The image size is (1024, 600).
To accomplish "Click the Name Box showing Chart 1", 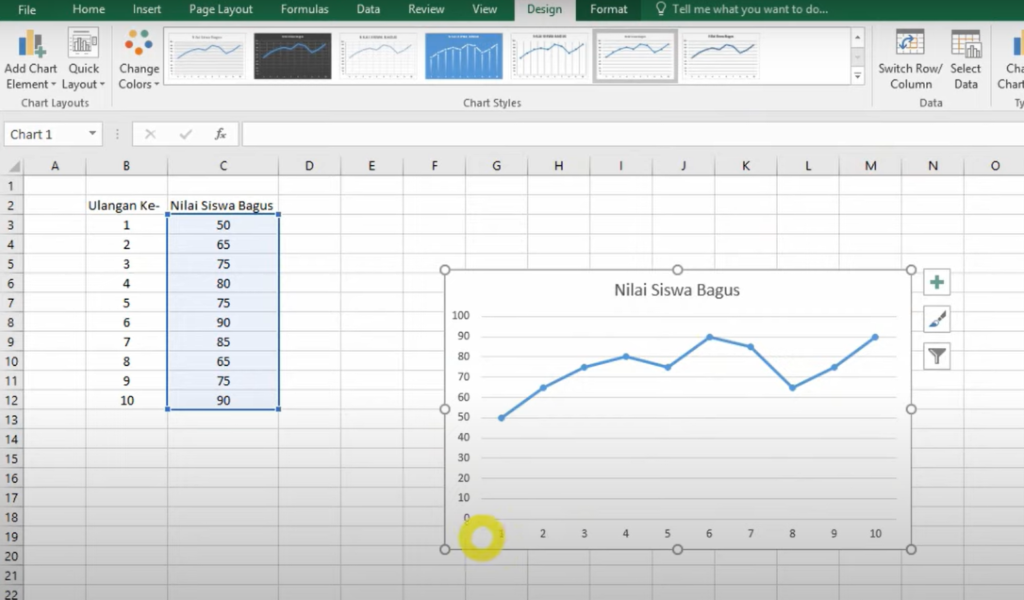I will [x=44, y=134].
